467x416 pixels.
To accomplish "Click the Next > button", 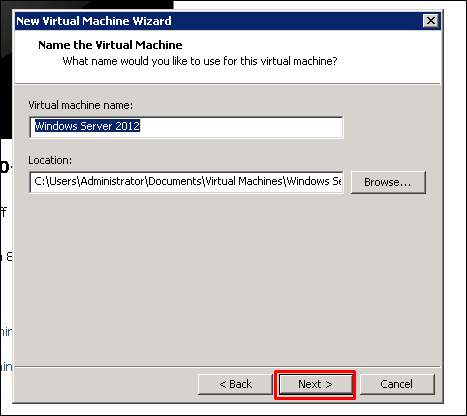I will tap(315, 384).
